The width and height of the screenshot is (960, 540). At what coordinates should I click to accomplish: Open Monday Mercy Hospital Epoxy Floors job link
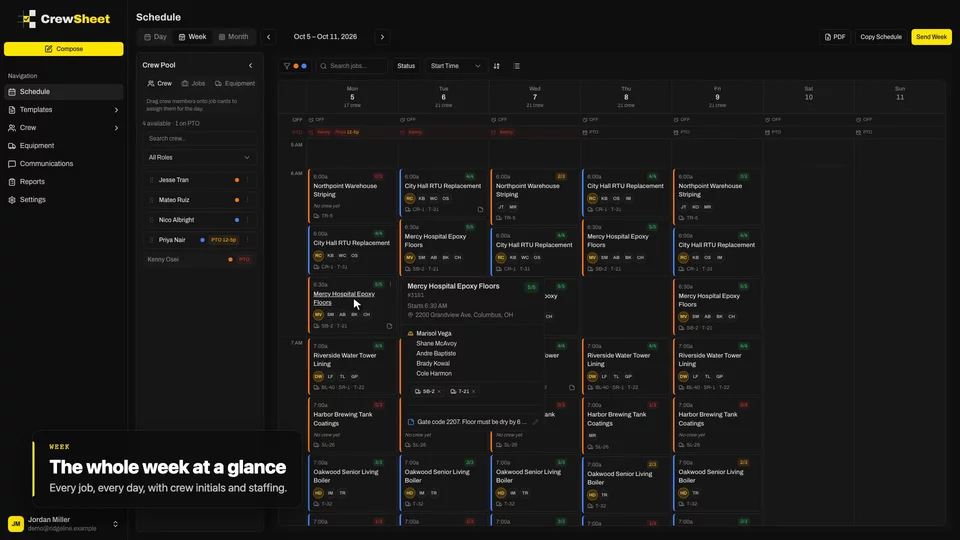pos(343,298)
